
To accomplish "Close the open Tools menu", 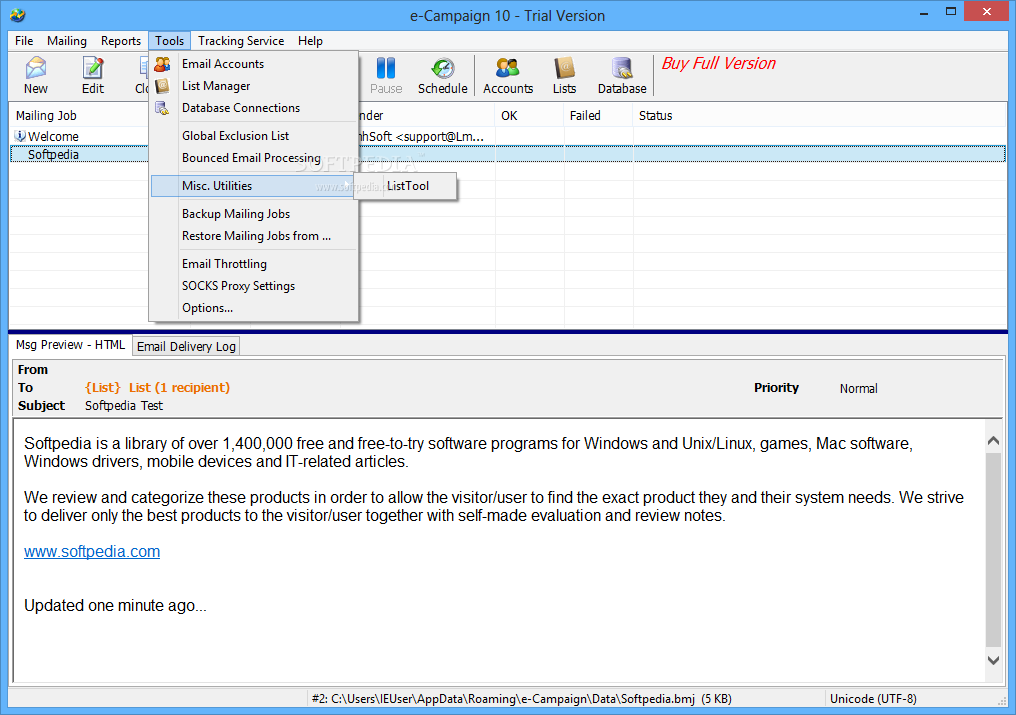I will tap(170, 40).
